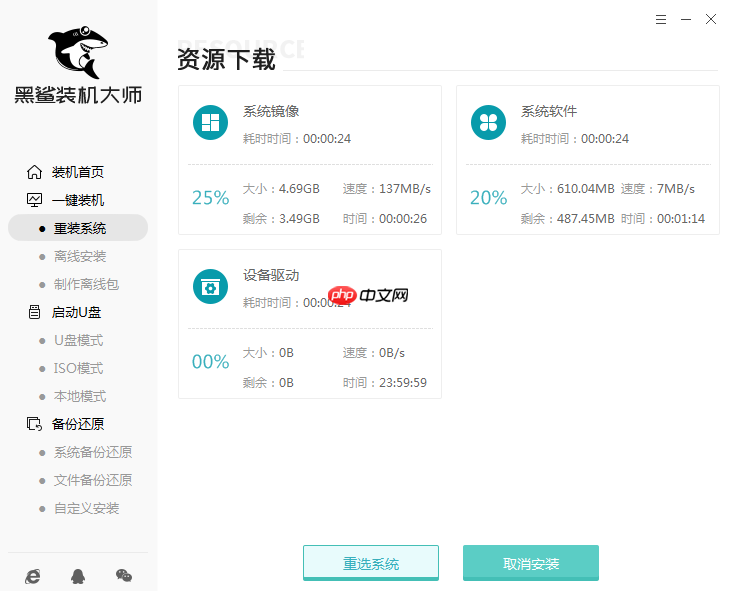Open the hamburger menu icon
736x591 pixels.
point(661,19)
